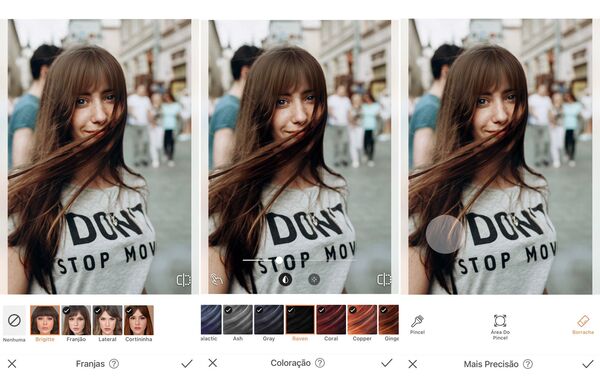This screenshot has width=600, height=387.
Task: Pick the Ginger hair color swatch
Action: [388, 320]
